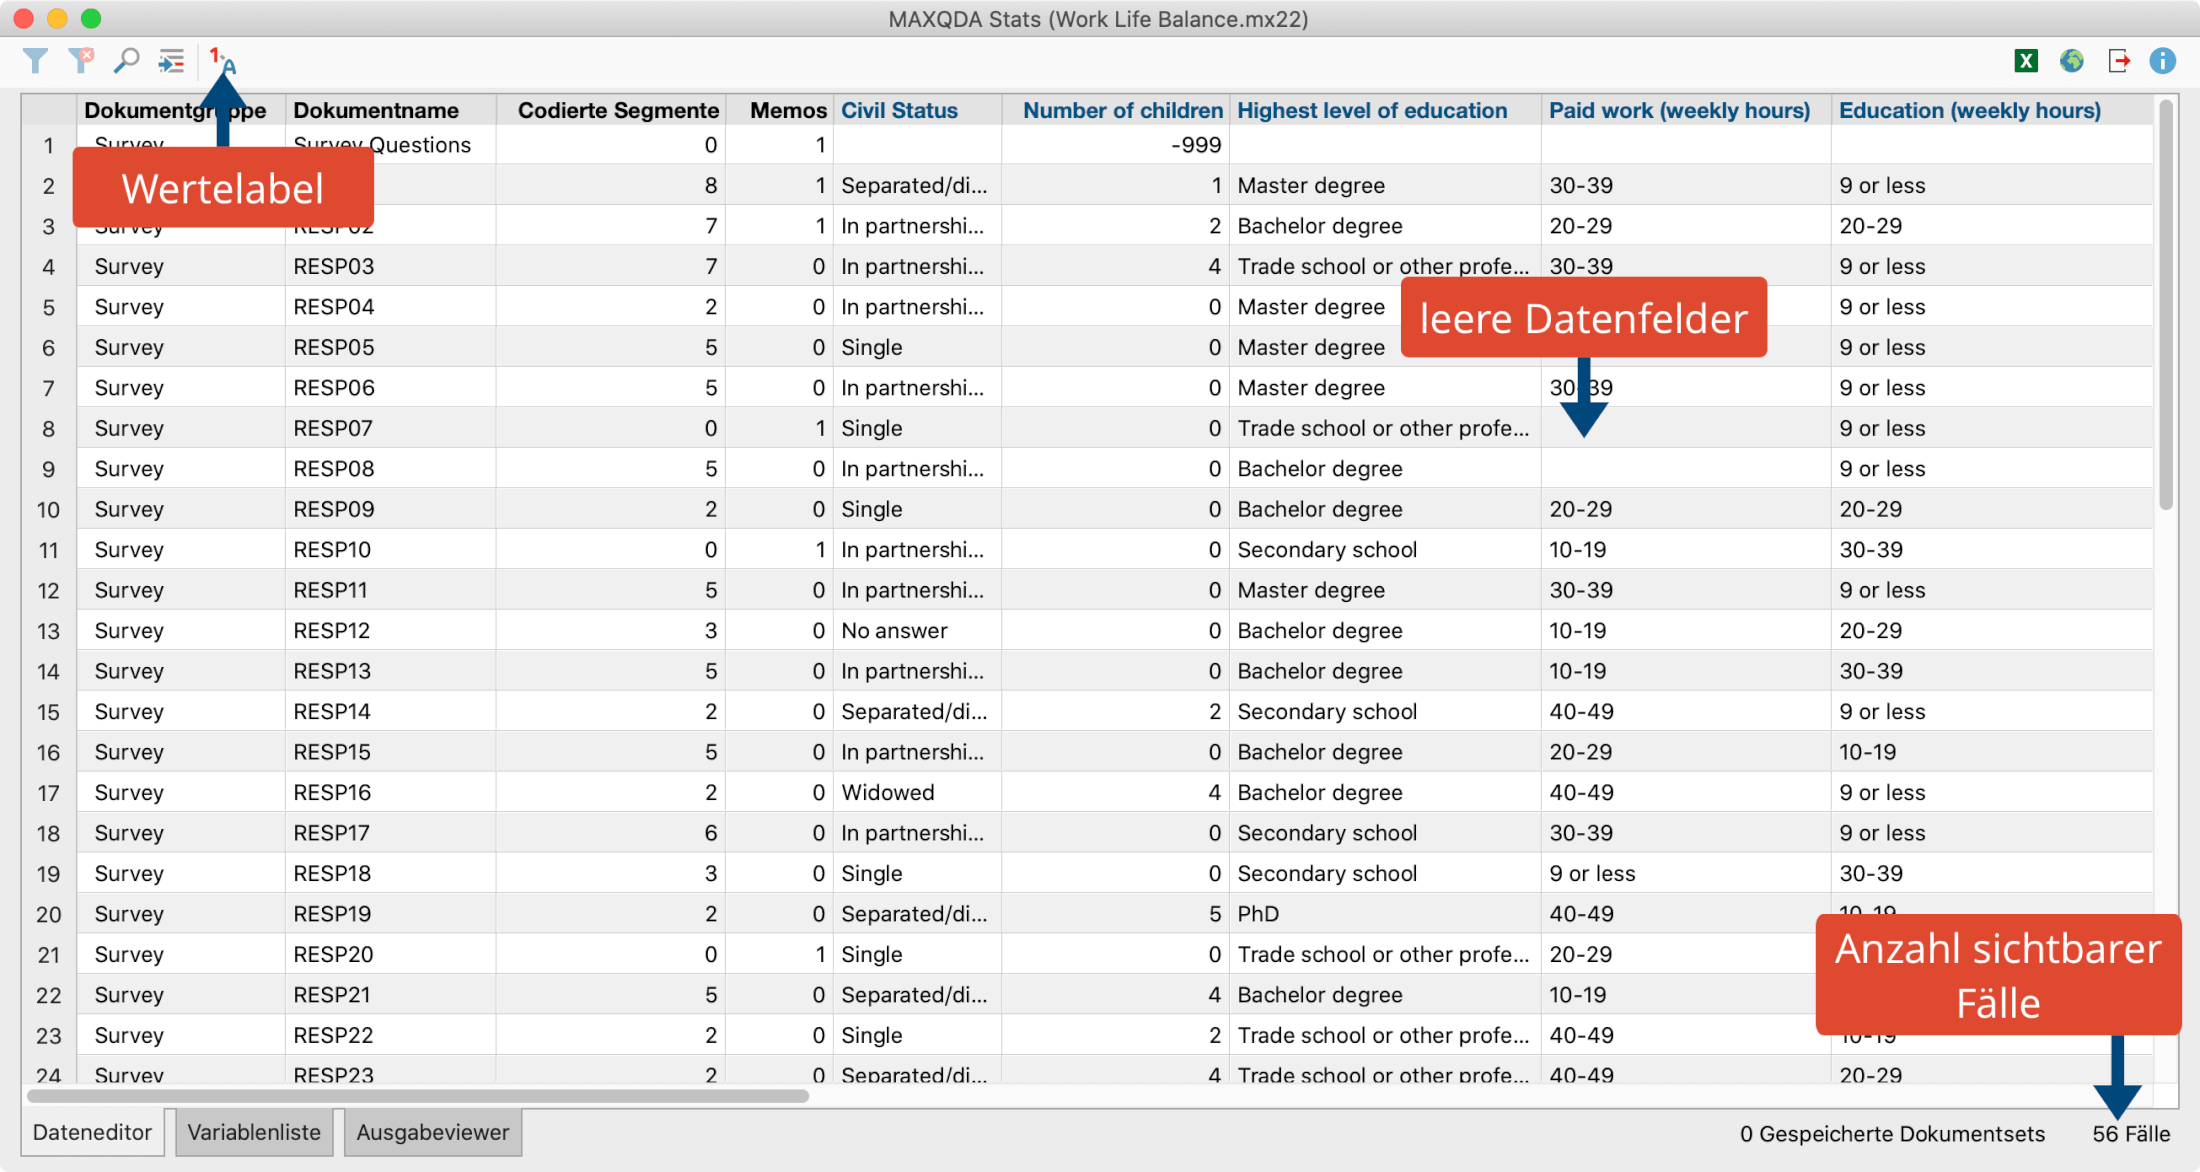Open the filter funnel tool

(35, 61)
